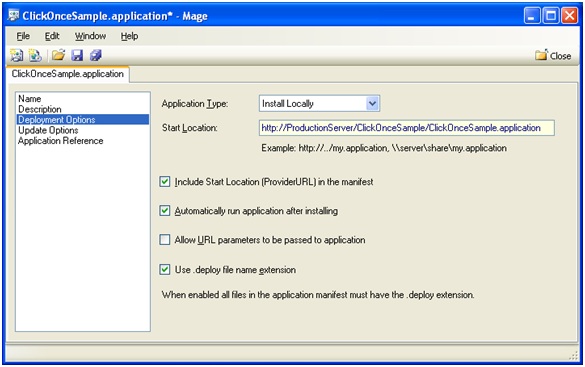
Task: Click the Close button in the toolbar
Action: [553, 56]
